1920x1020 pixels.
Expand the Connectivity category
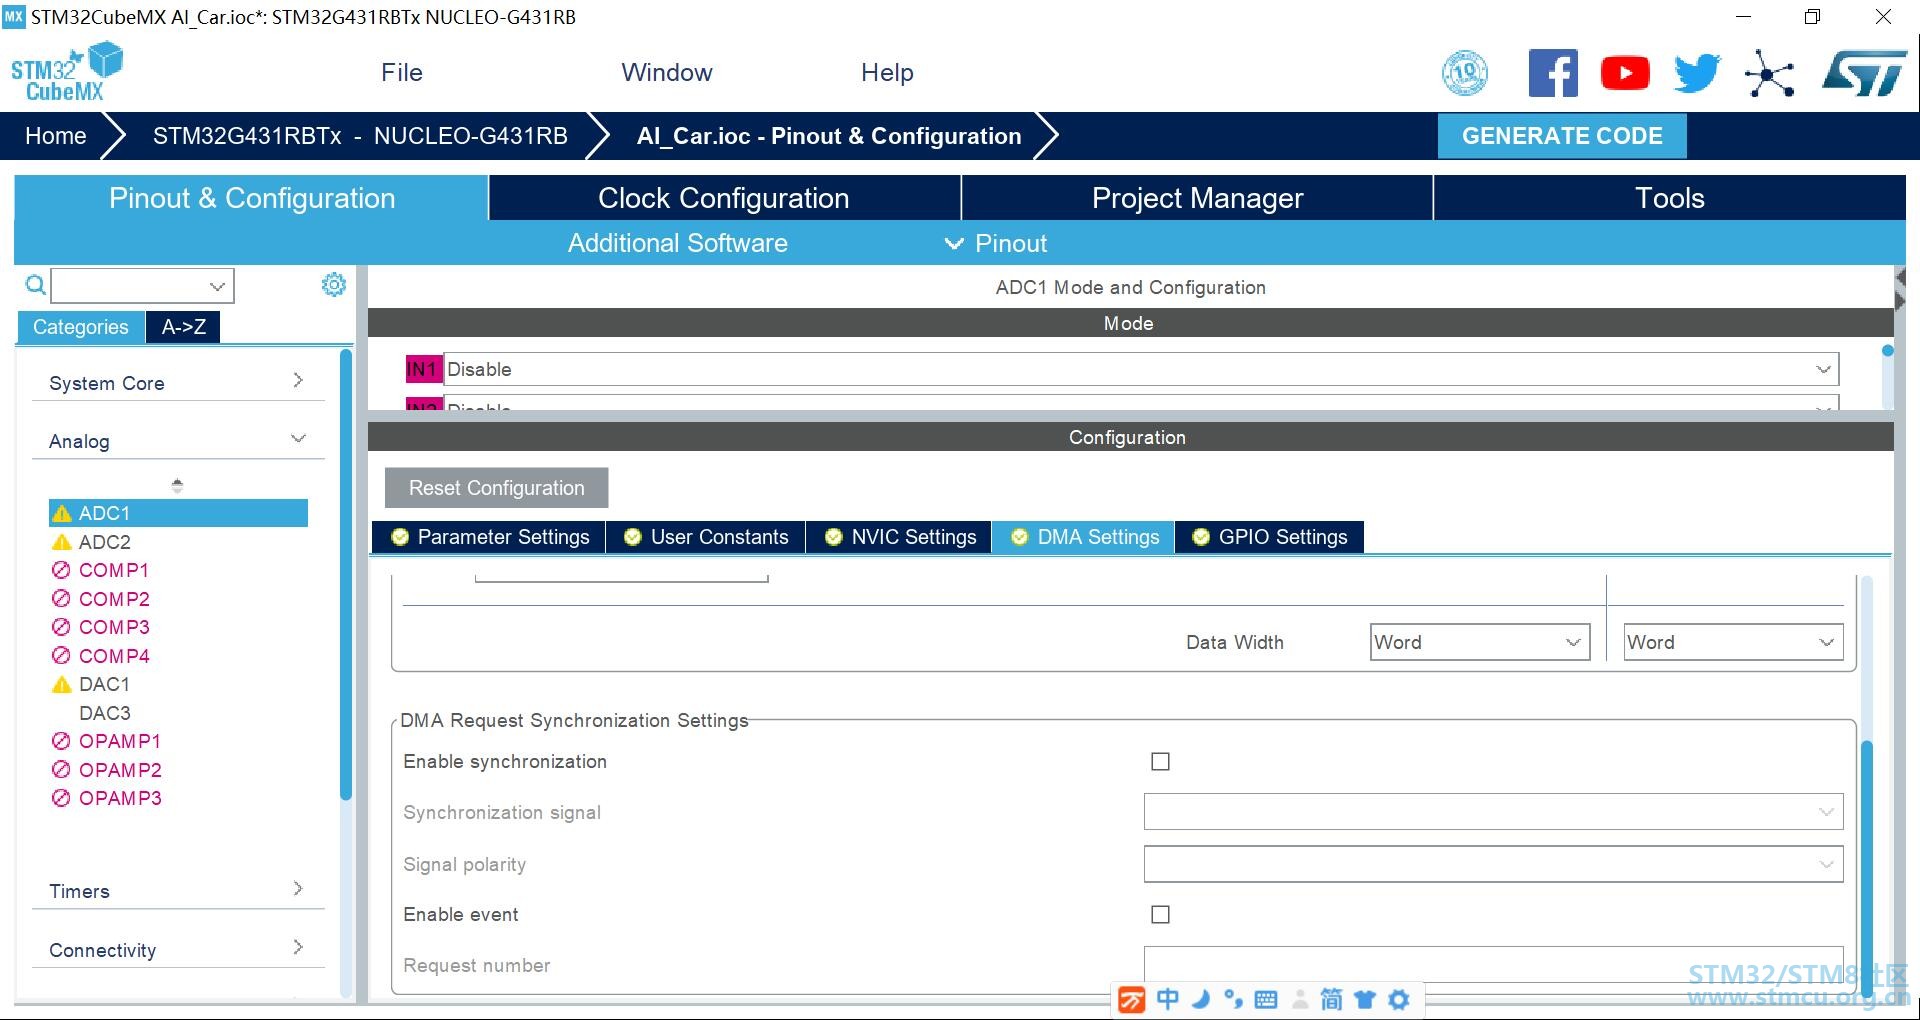click(x=178, y=949)
